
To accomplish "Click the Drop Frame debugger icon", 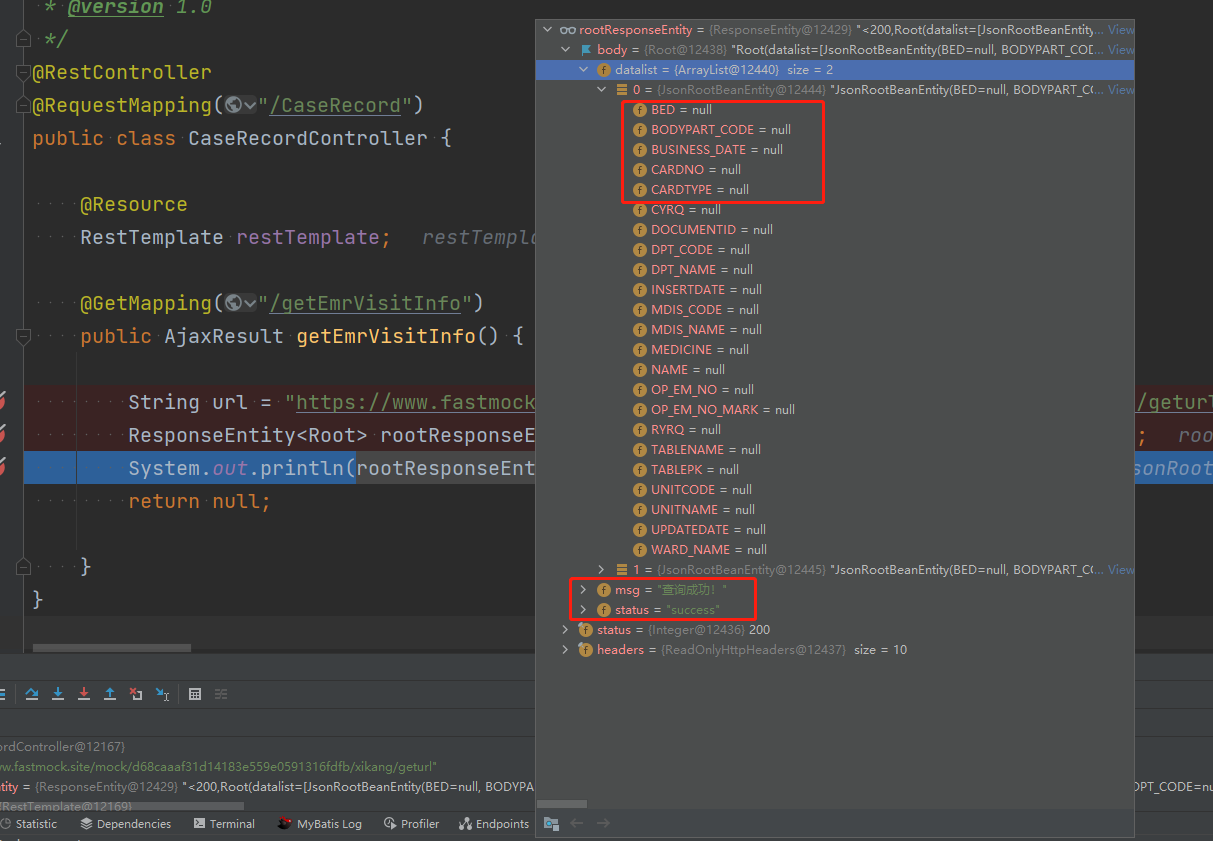I will (135, 694).
